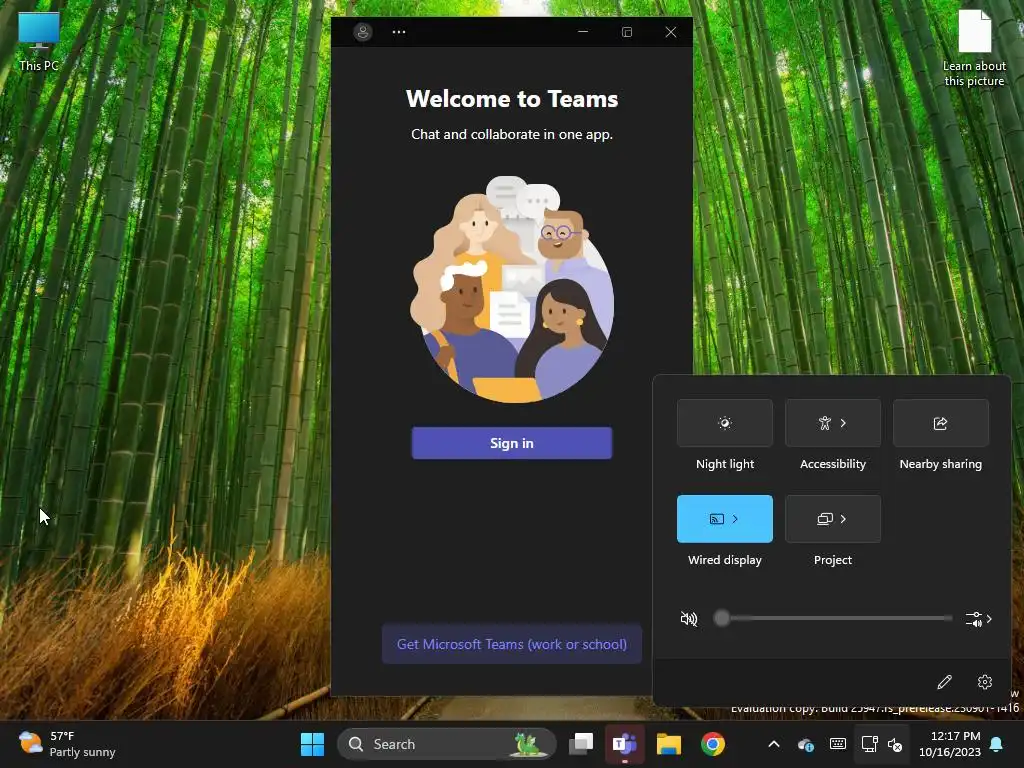
Task: Edit quick settings with pencil icon
Action: pos(944,682)
